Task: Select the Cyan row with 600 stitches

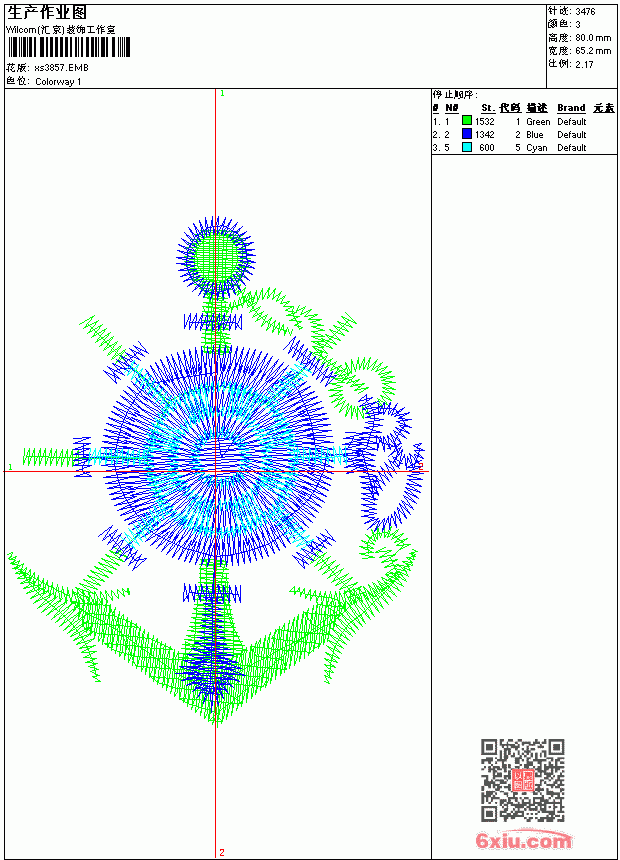Action: [524, 148]
